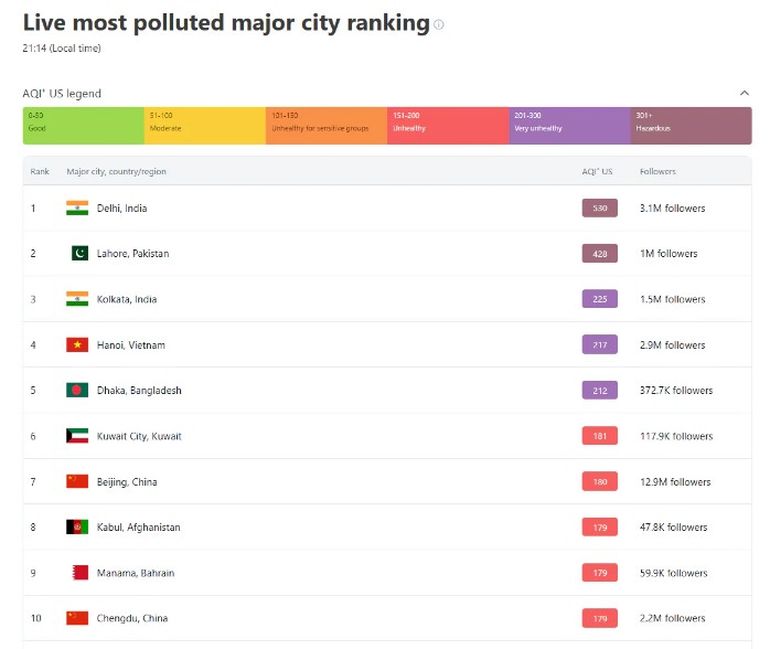Click the Rank column header
Screen dimensions: 770x649
click(x=40, y=171)
